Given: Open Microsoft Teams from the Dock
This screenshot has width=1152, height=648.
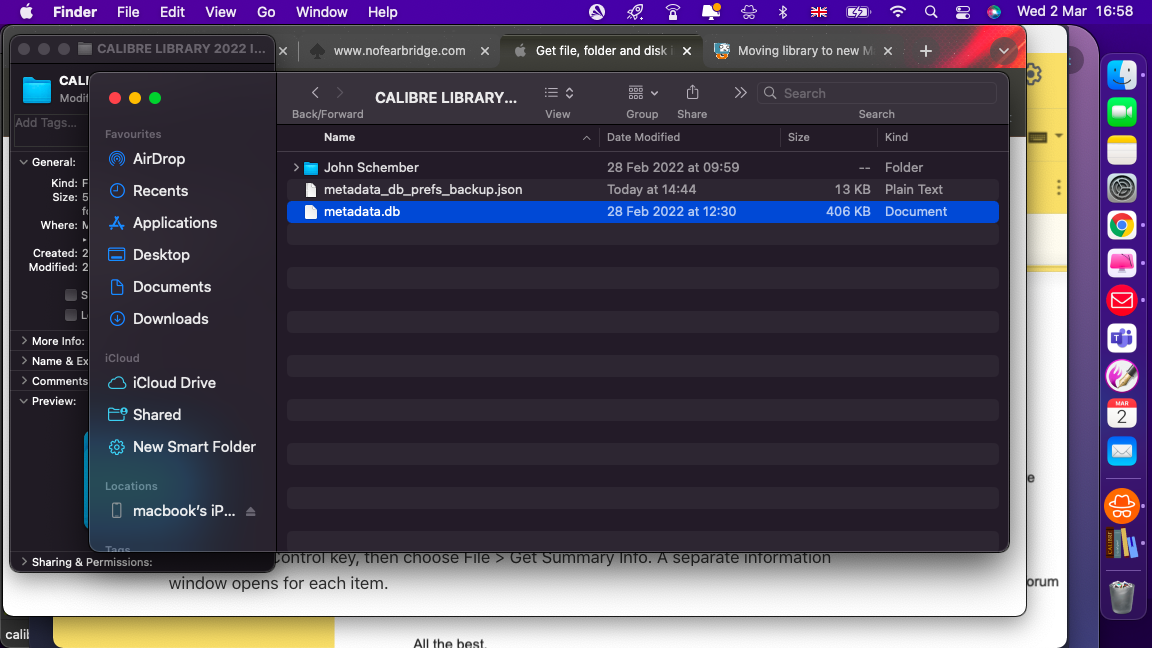Looking at the screenshot, I should (x=1122, y=338).
